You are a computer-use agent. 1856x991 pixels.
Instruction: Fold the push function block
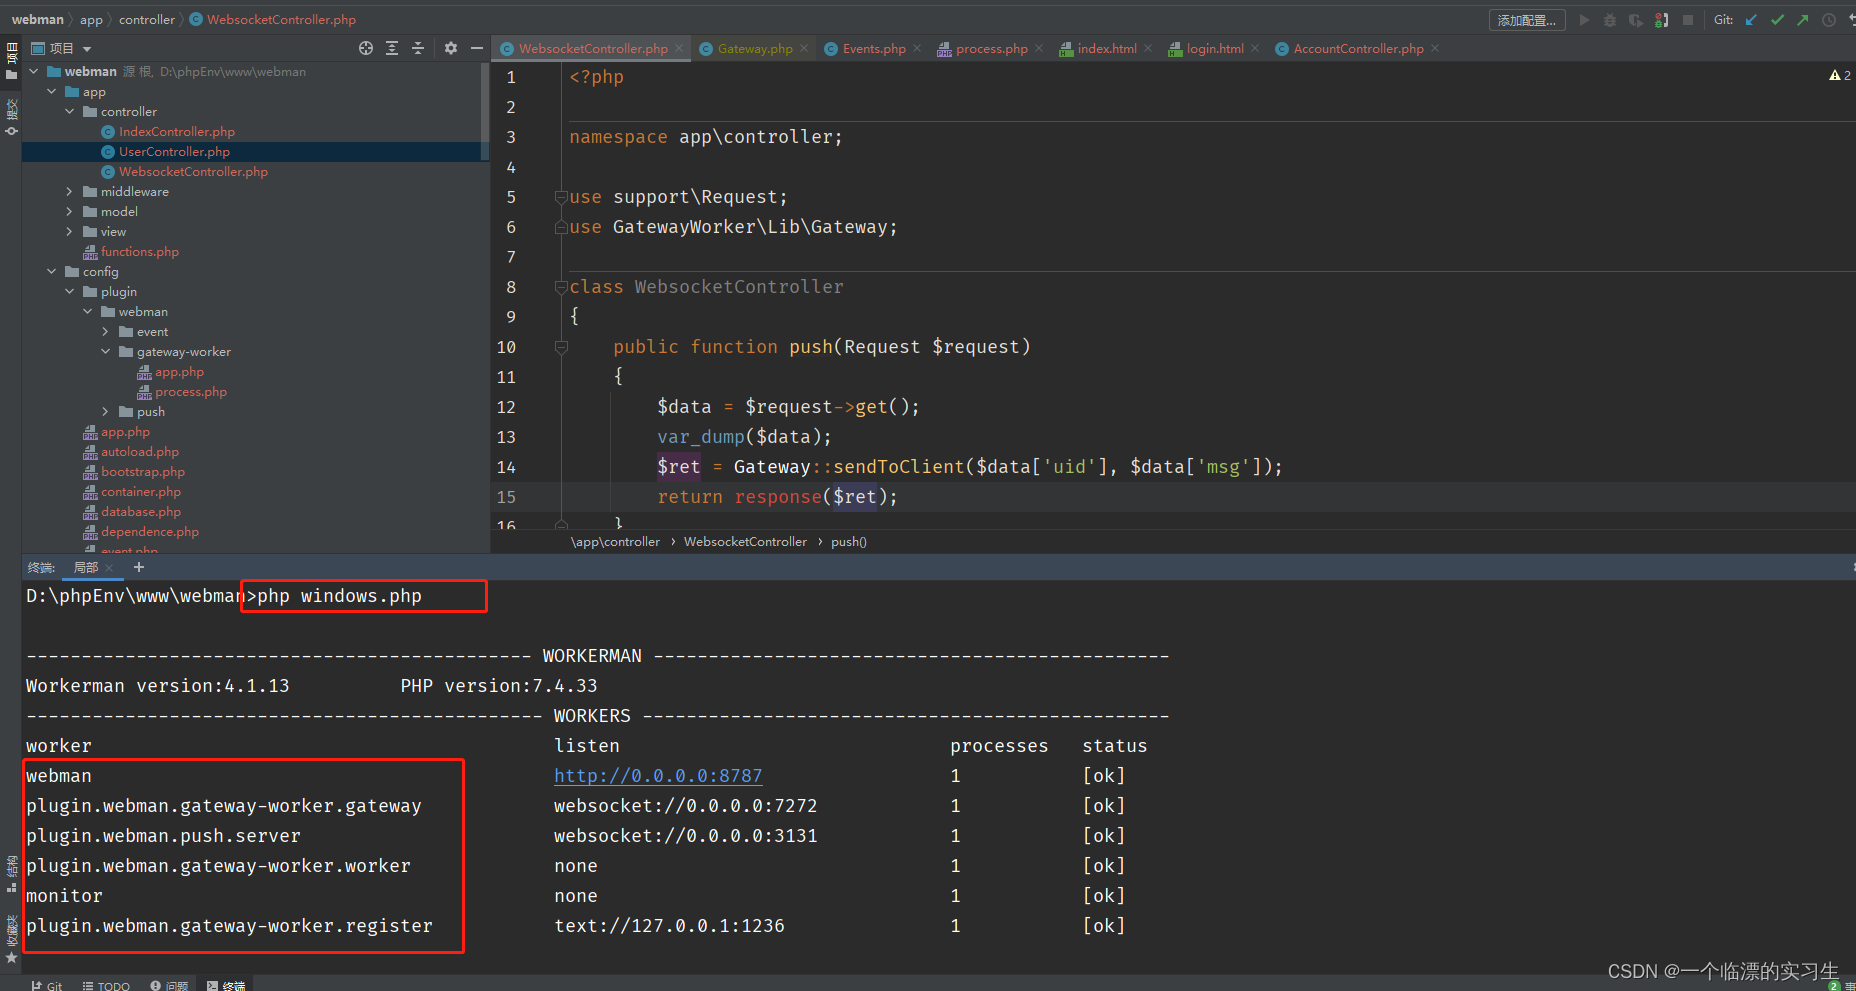pyautogui.click(x=561, y=347)
